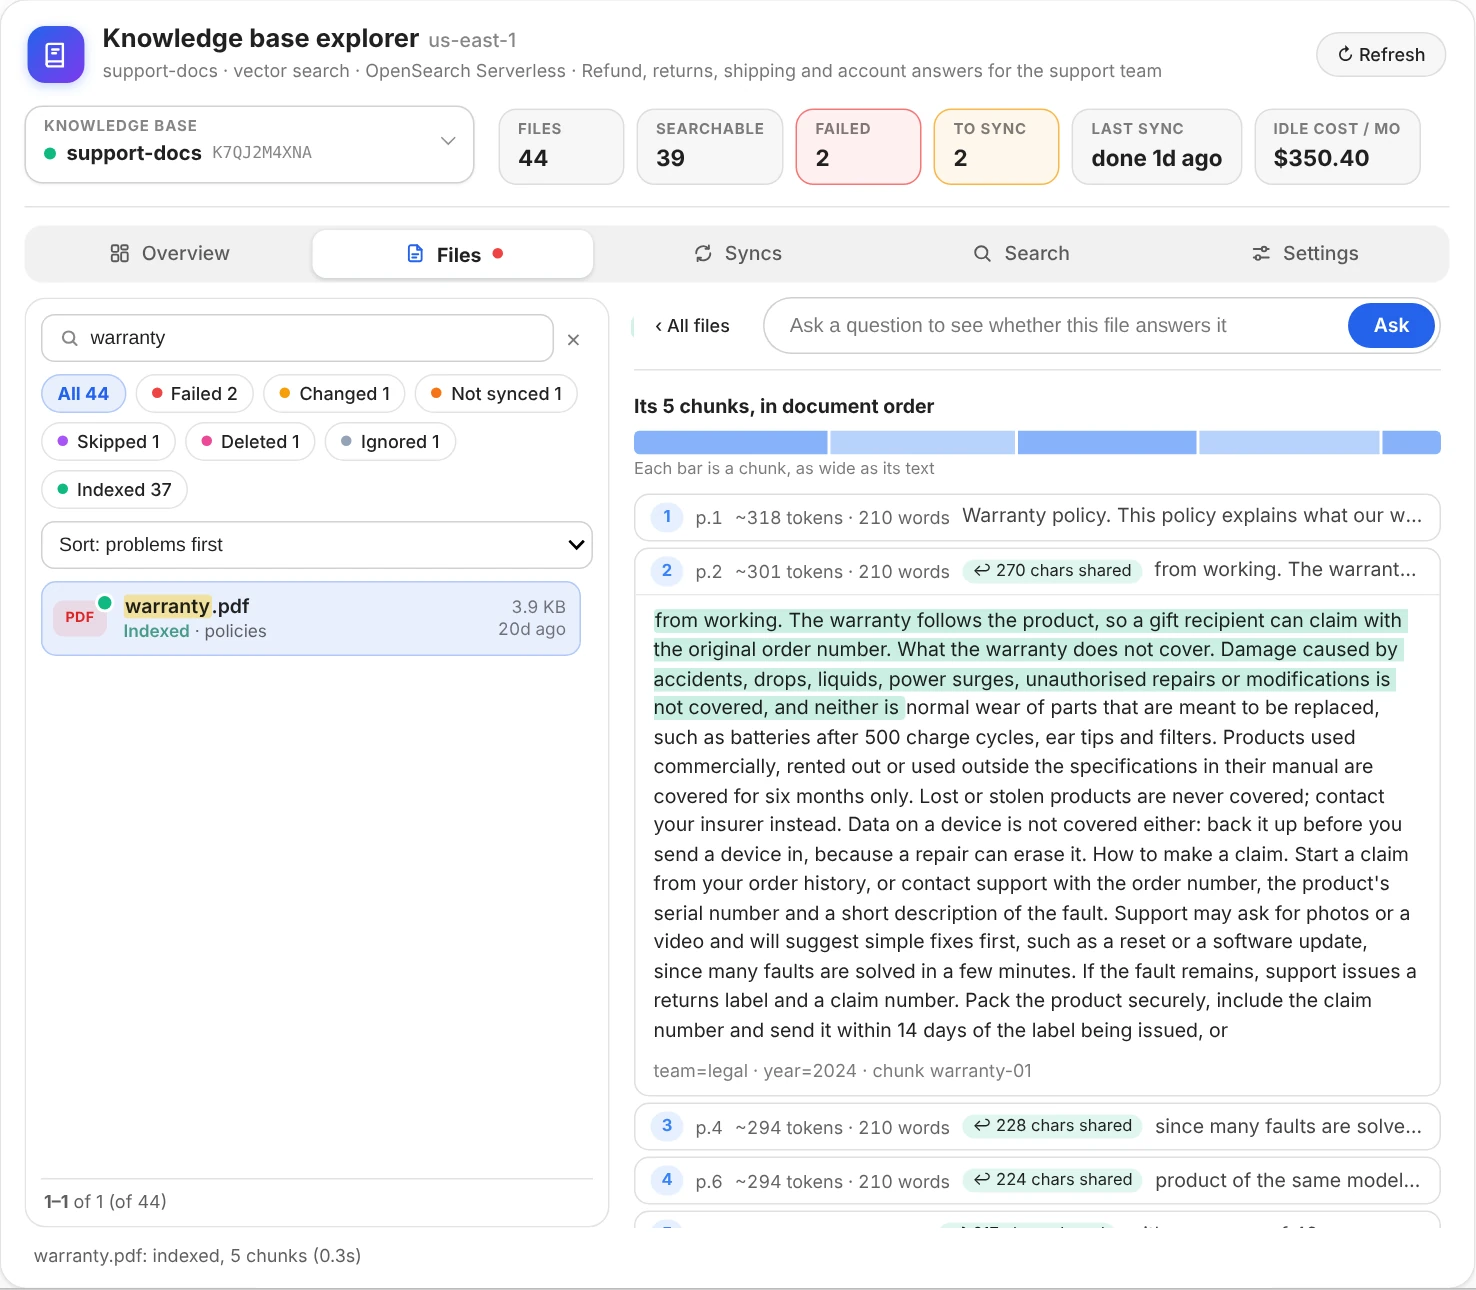Expand chunk 3 p.4 row

click(x=1037, y=1127)
